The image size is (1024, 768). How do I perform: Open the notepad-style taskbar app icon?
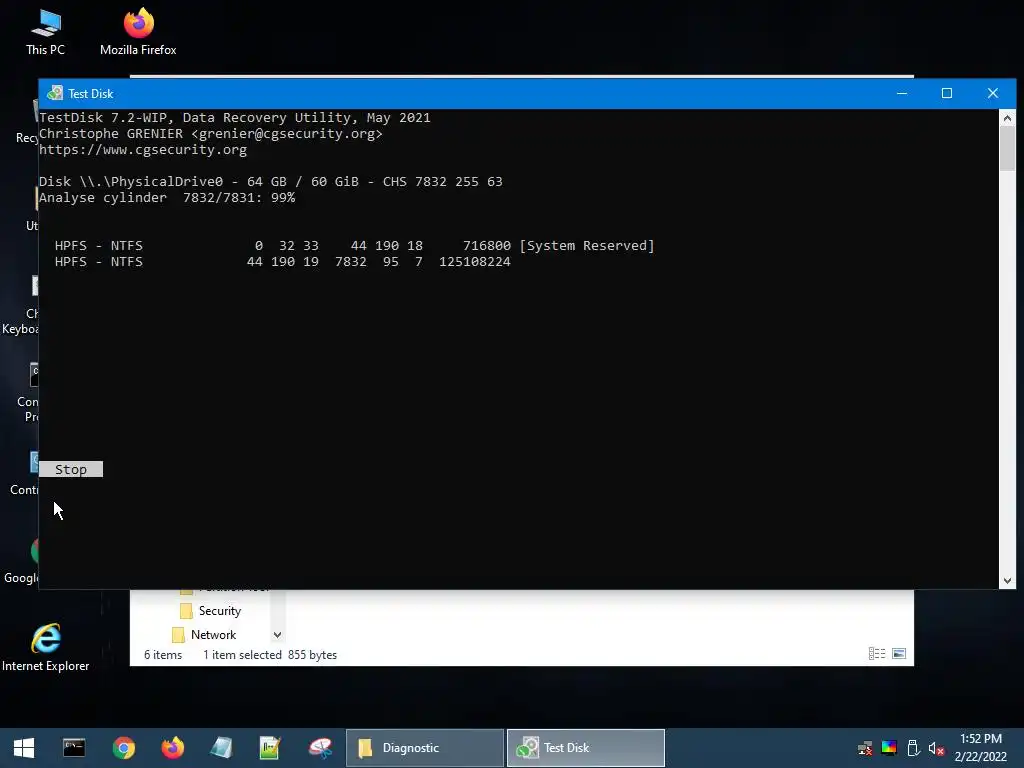click(x=221, y=748)
